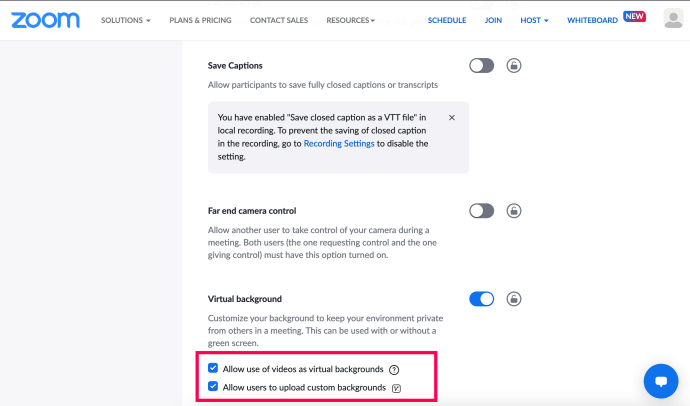The width and height of the screenshot is (690, 406).
Task: Click the lock icon beside Virtual background
Action: tap(514, 299)
